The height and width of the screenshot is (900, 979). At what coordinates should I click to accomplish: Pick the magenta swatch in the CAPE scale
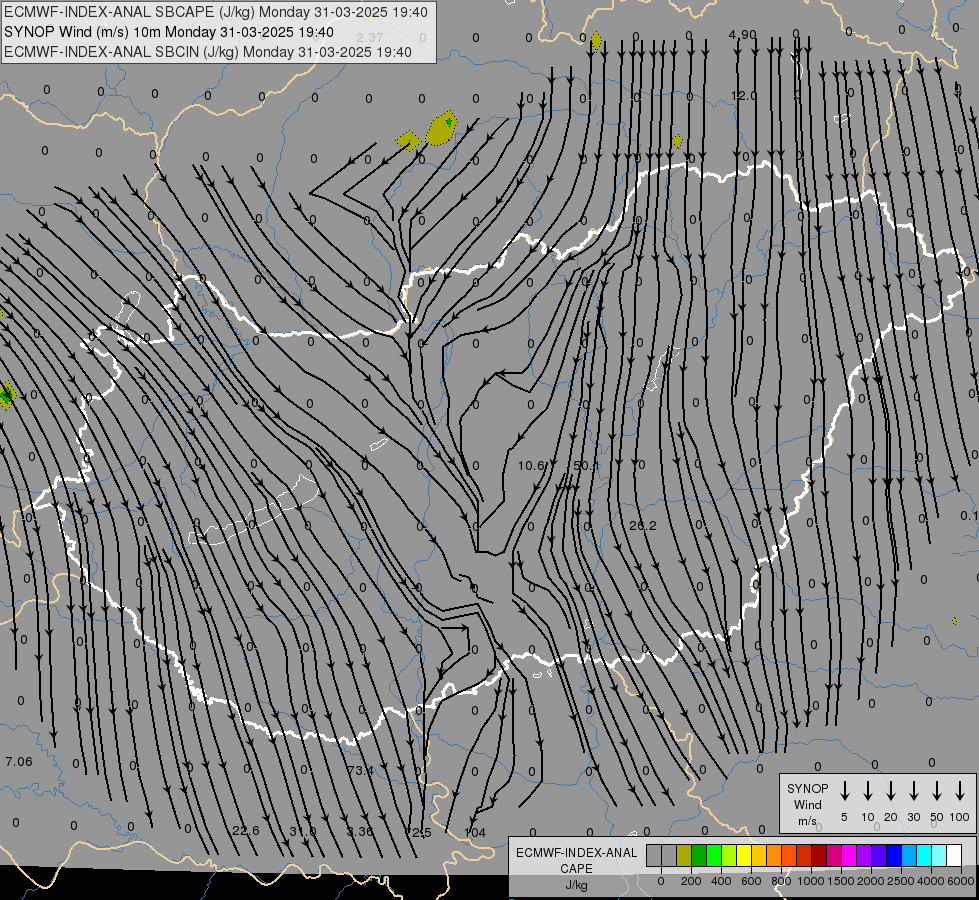(x=849, y=855)
